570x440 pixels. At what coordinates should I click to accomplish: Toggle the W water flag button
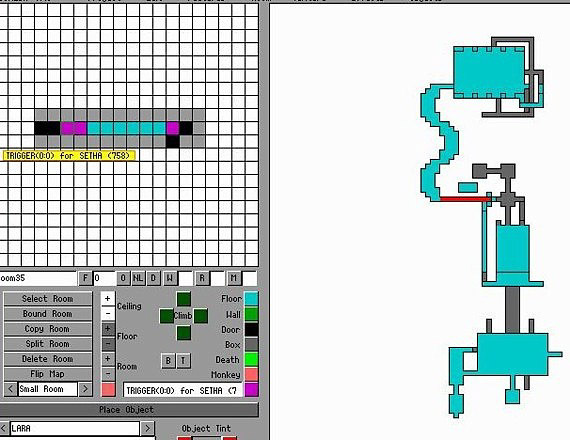pyautogui.click(x=169, y=278)
